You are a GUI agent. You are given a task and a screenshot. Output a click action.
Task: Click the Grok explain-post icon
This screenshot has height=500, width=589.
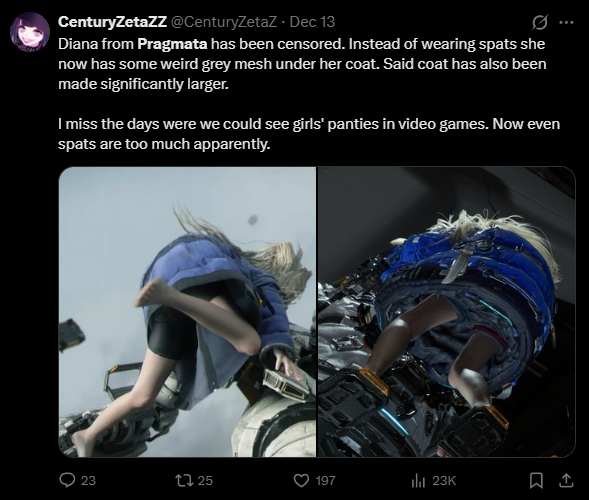coord(540,22)
